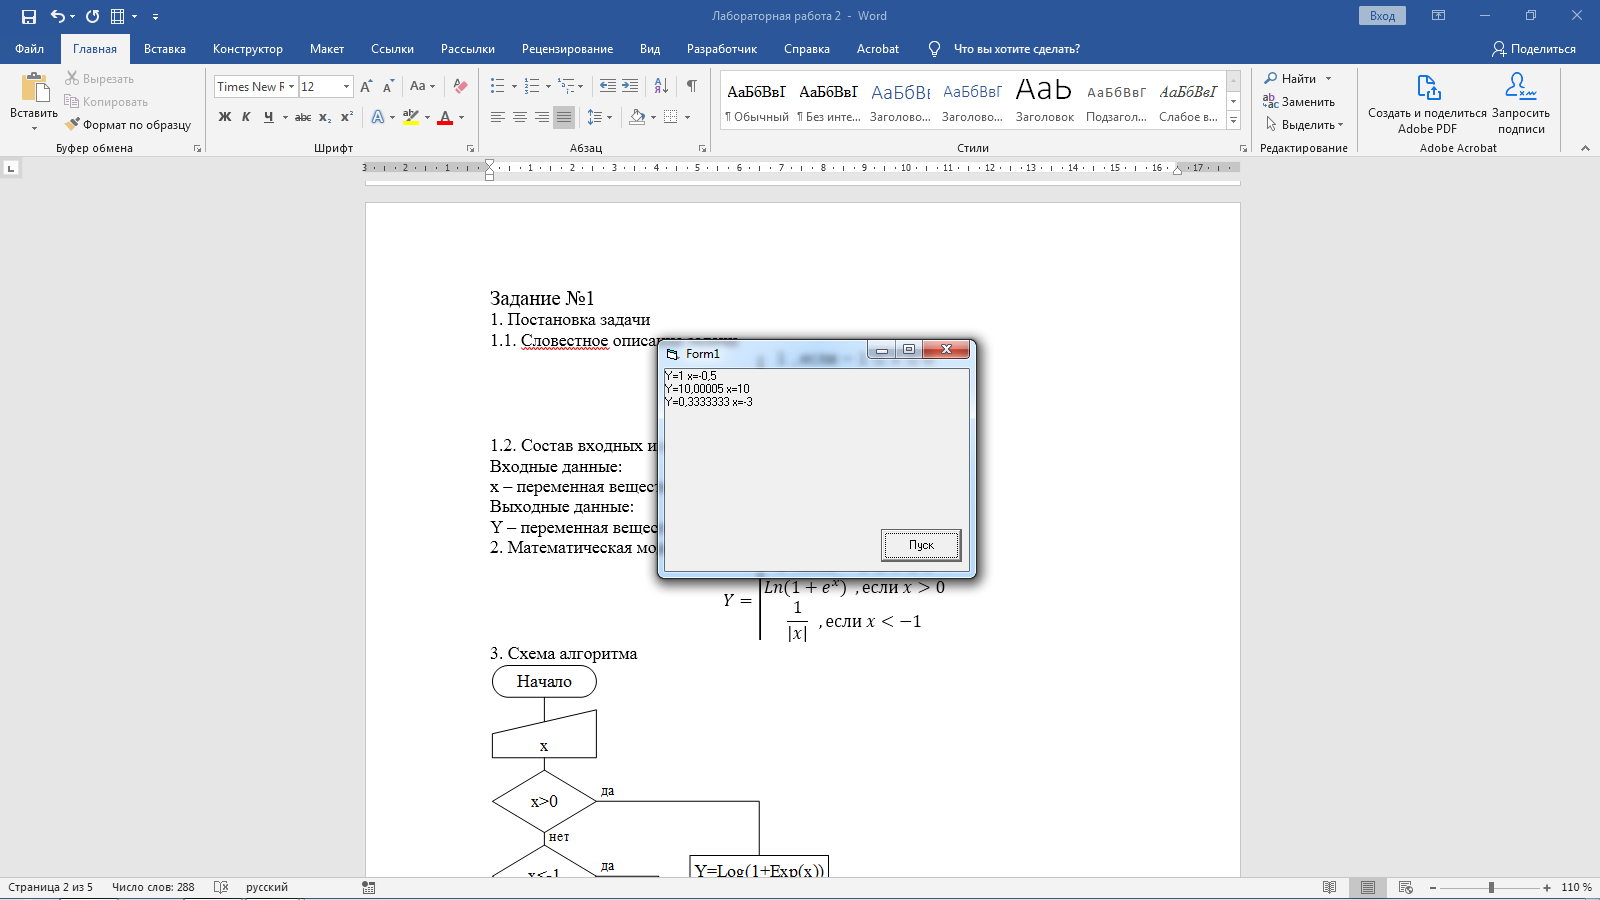The height and width of the screenshot is (900, 1600).
Task: Open the font size dropdown
Action: (346, 87)
